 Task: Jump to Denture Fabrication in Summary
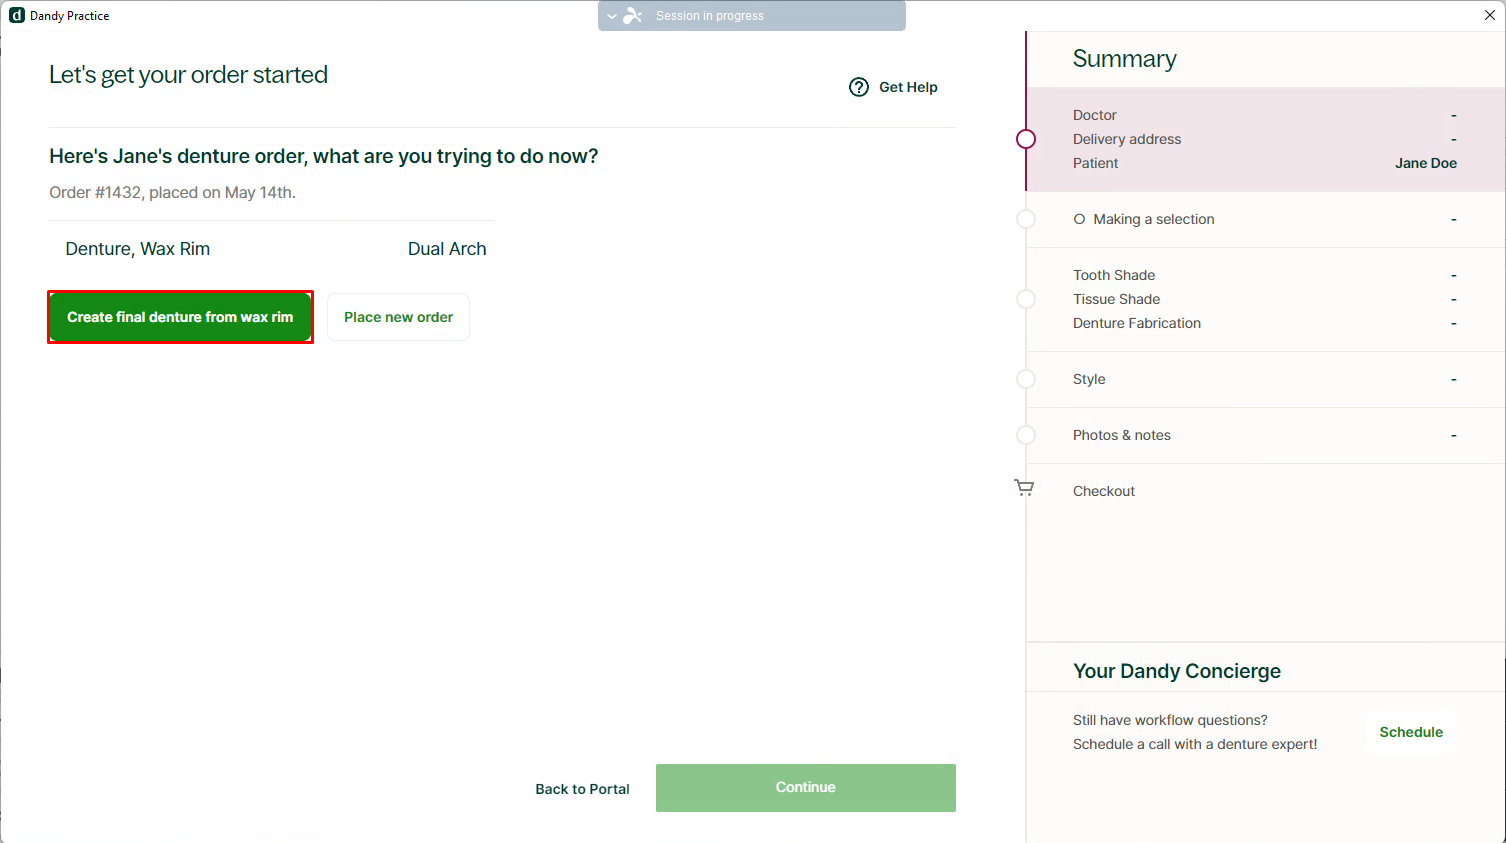[1137, 323]
